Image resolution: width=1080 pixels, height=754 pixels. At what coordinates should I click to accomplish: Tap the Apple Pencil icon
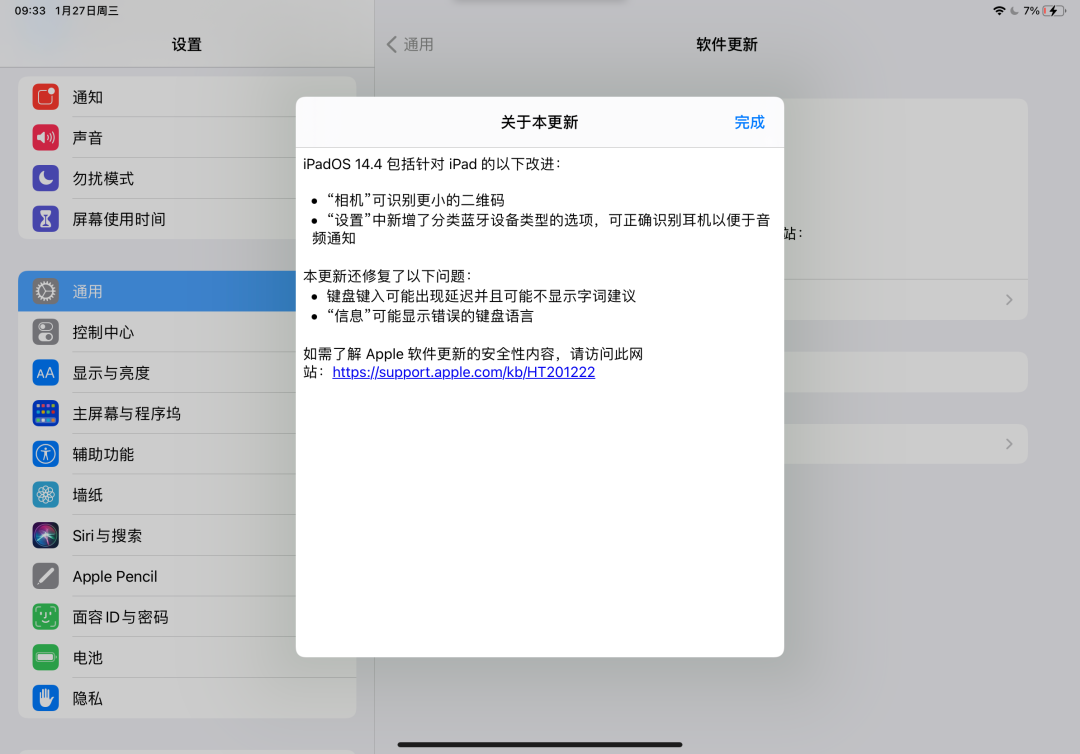point(45,576)
